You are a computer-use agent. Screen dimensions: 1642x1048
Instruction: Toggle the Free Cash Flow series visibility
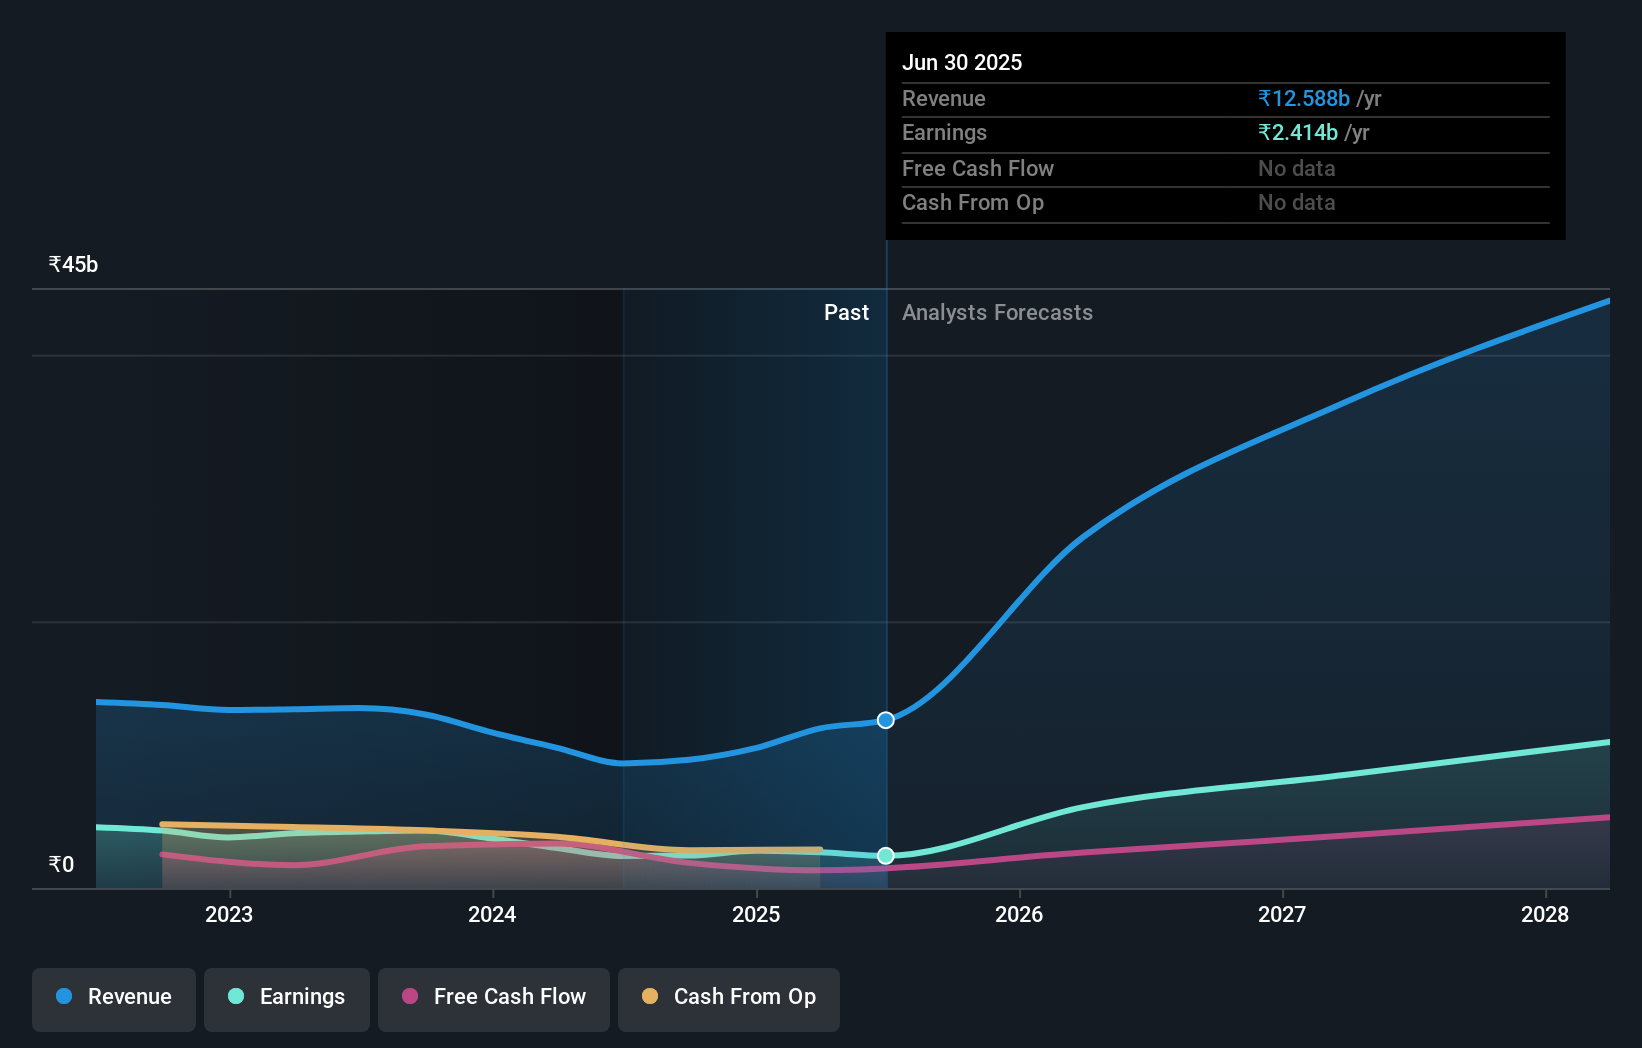click(493, 999)
